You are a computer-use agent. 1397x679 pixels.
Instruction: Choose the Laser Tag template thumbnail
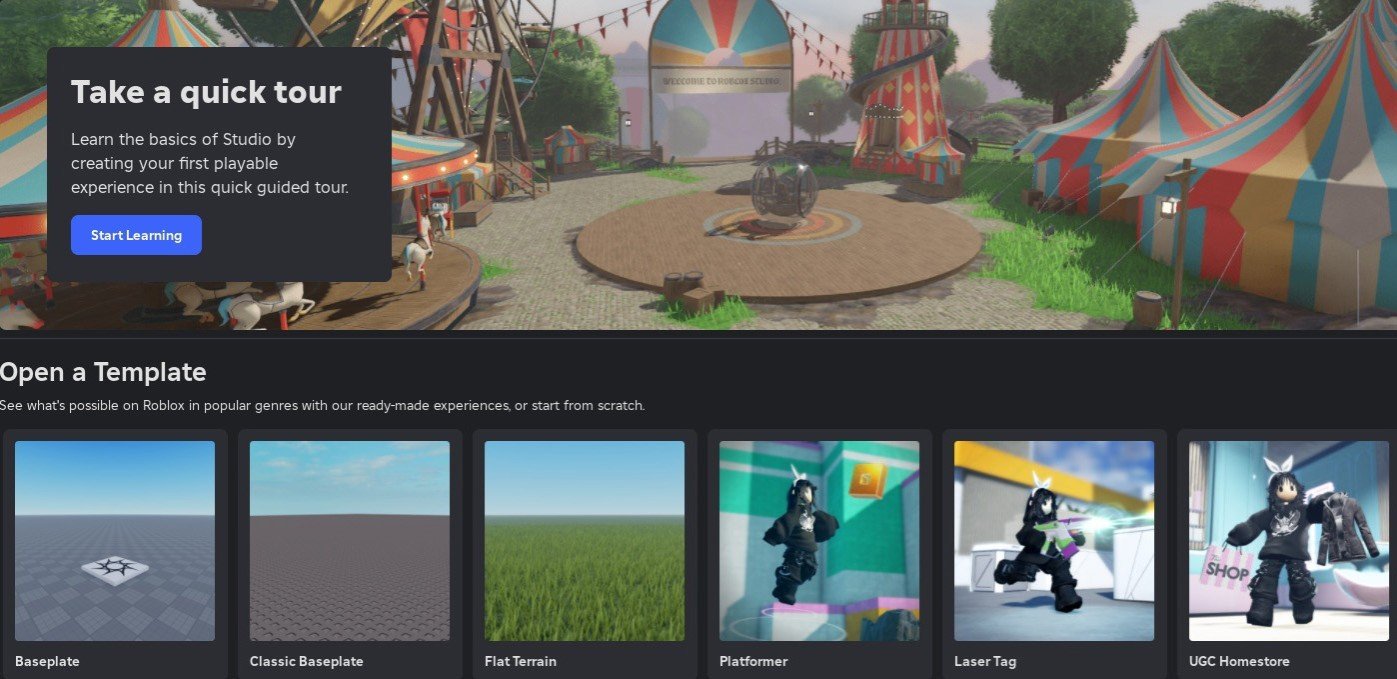tap(1054, 541)
